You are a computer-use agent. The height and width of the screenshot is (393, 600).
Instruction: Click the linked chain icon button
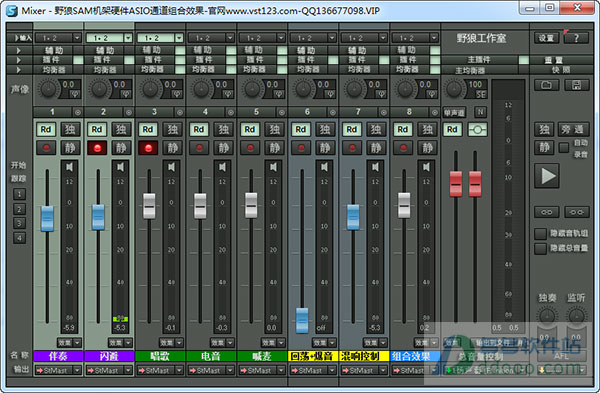tap(546, 212)
